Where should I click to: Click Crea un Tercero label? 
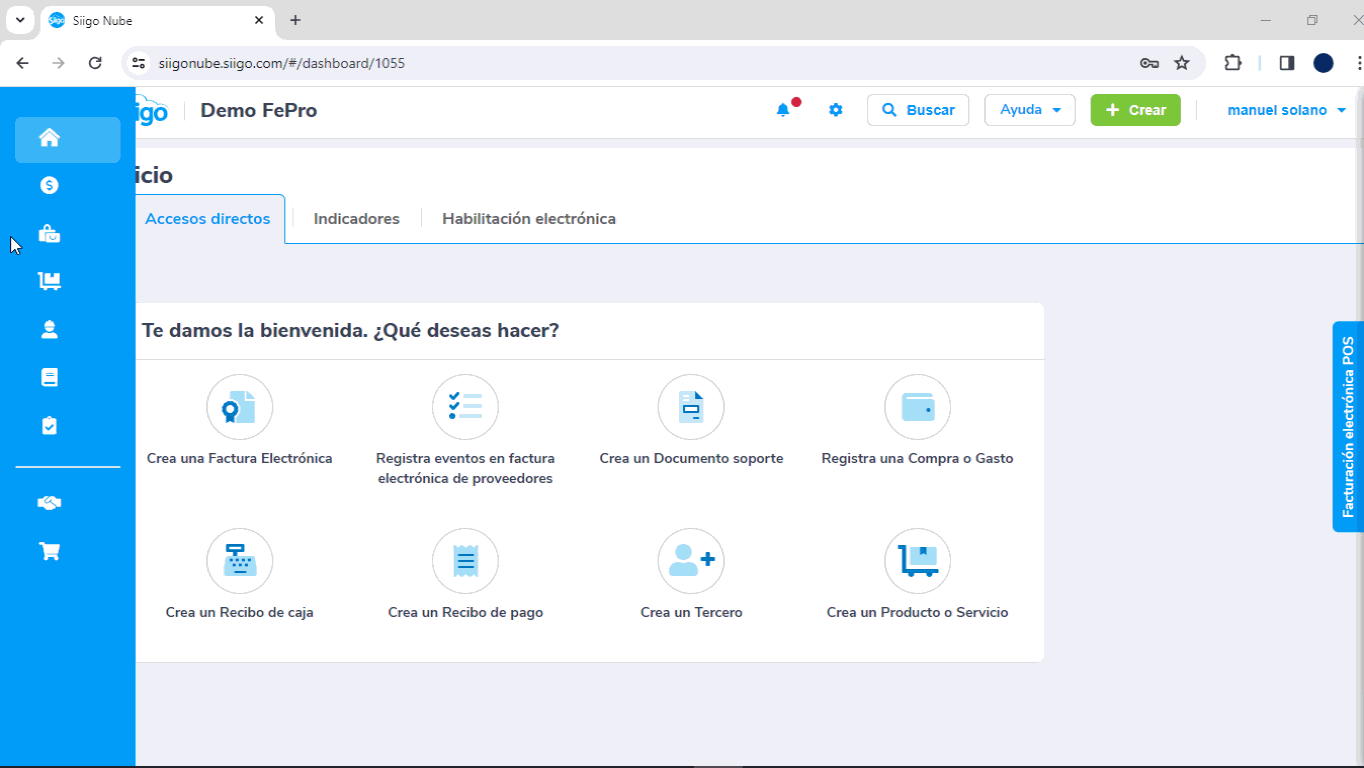(691, 613)
